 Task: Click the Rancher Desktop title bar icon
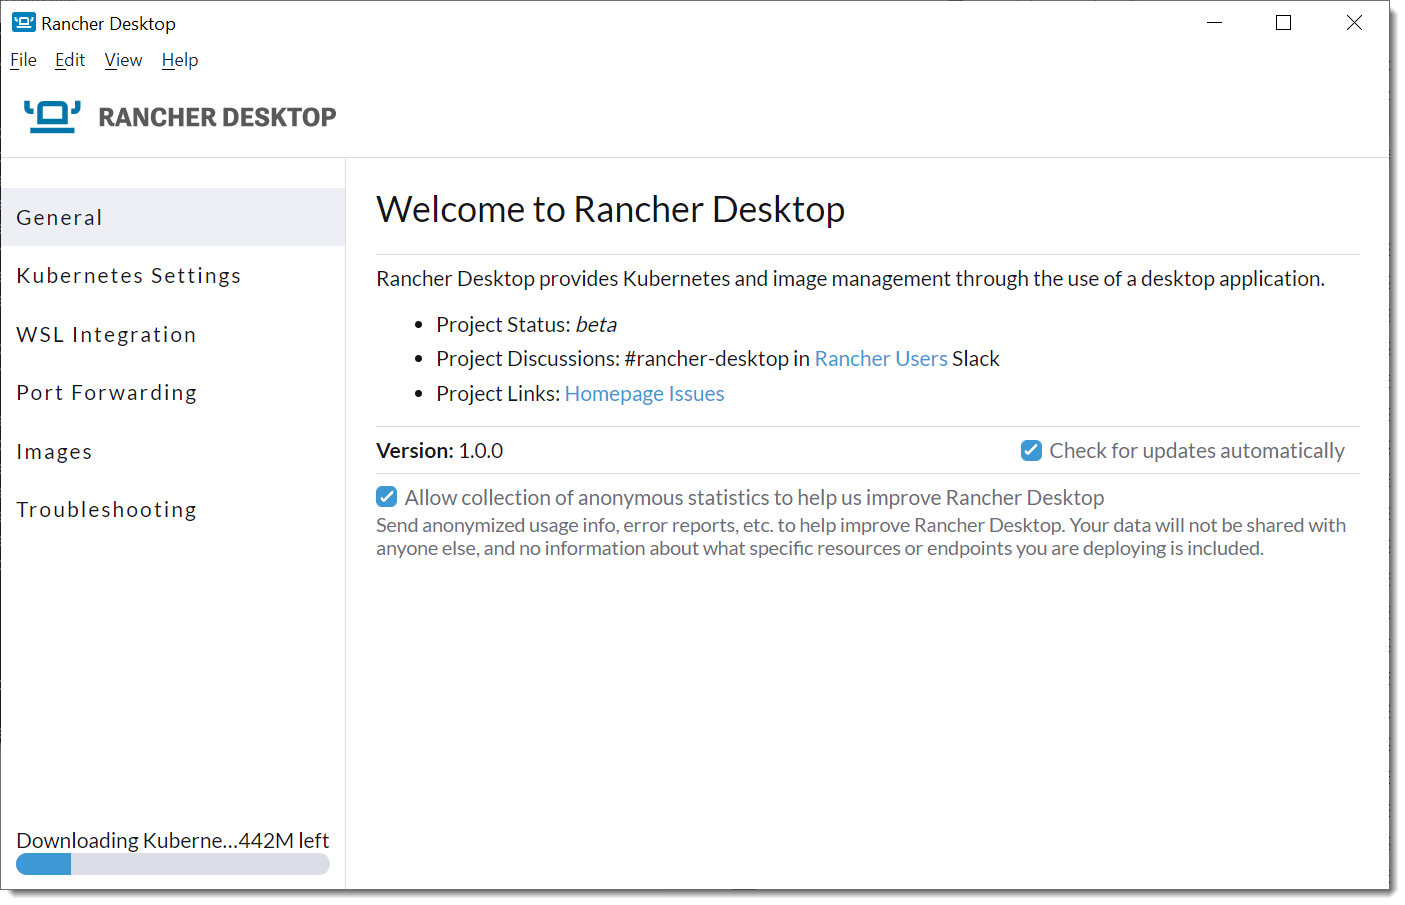click(23, 22)
